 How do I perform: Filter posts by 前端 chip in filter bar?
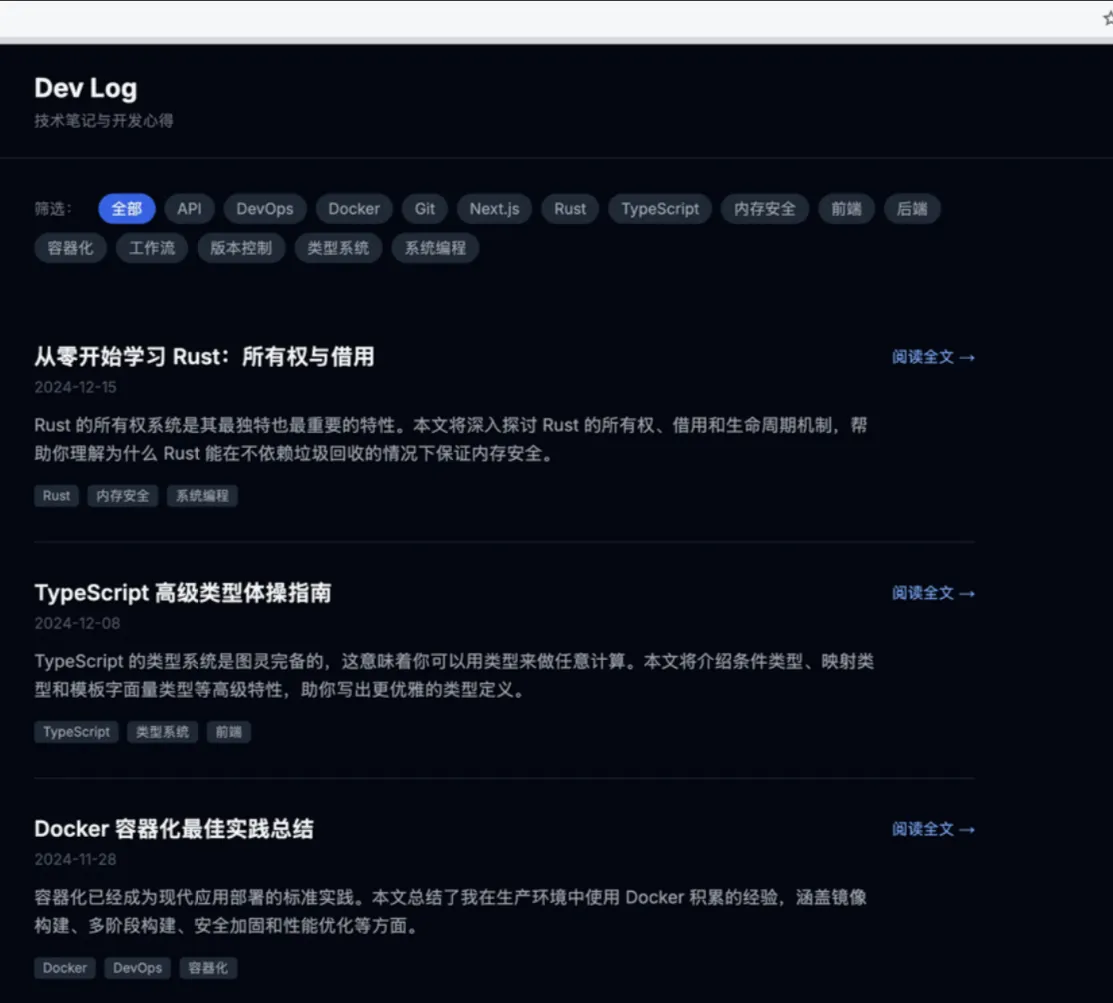click(x=846, y=209)
